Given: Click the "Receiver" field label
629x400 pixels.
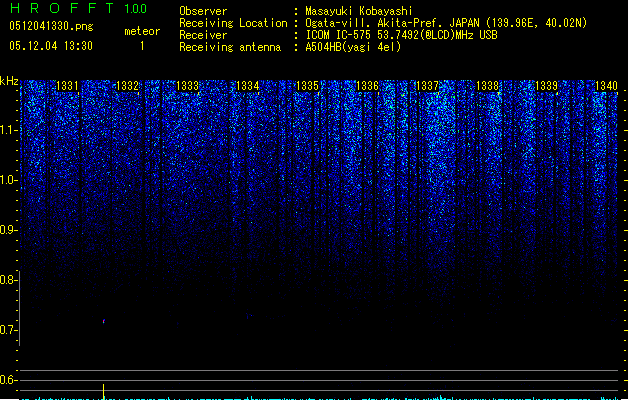Looking at the screenshot, I should [203, 35].
